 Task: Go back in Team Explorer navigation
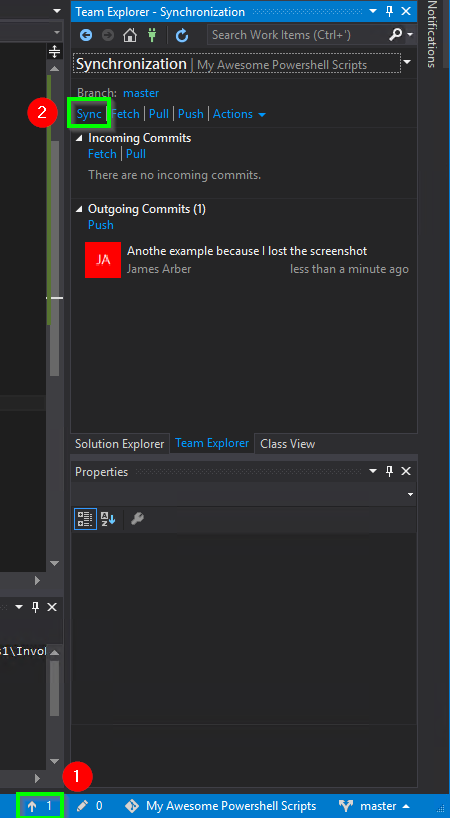(86, 35)
